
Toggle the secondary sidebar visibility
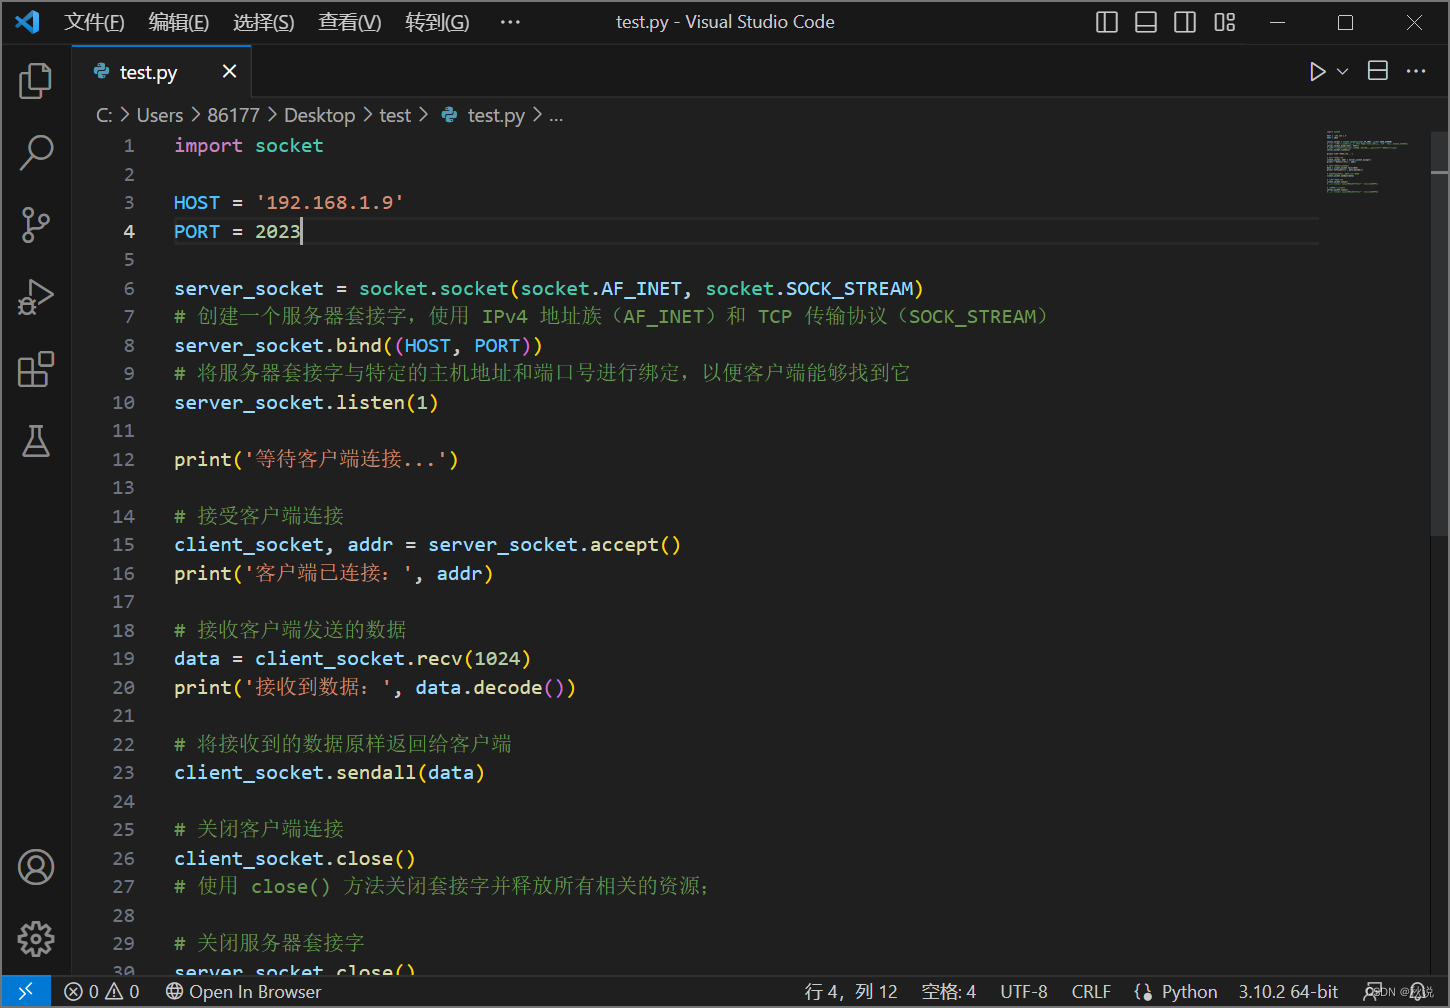[x=1185, y=21]
